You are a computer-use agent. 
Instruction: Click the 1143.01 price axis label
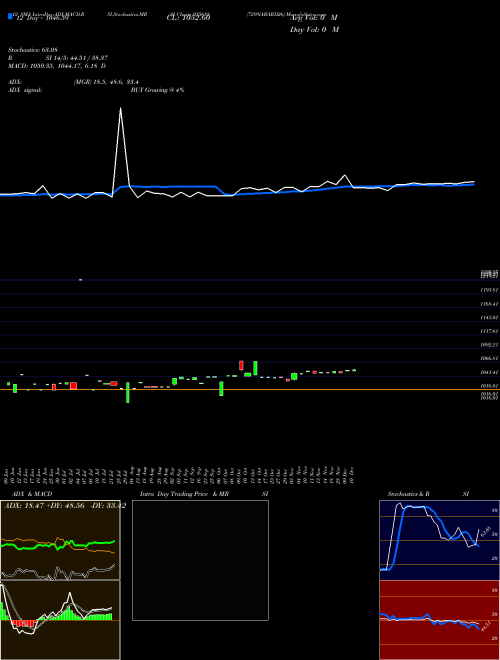[x=489, y=317]
